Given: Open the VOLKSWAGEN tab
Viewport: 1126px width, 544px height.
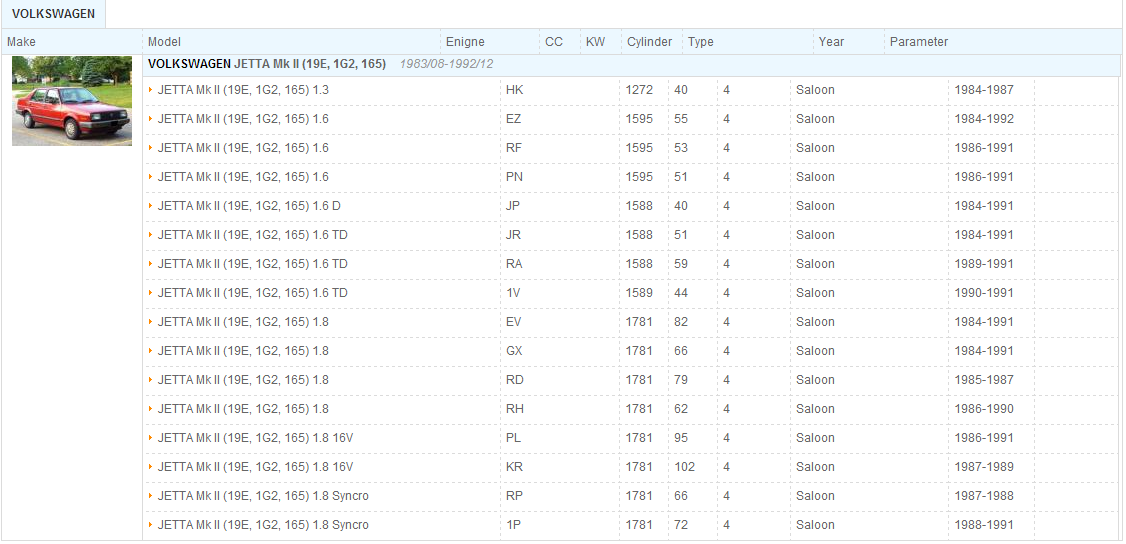Looking at the screenshot, I should click(x=53, y=14).
